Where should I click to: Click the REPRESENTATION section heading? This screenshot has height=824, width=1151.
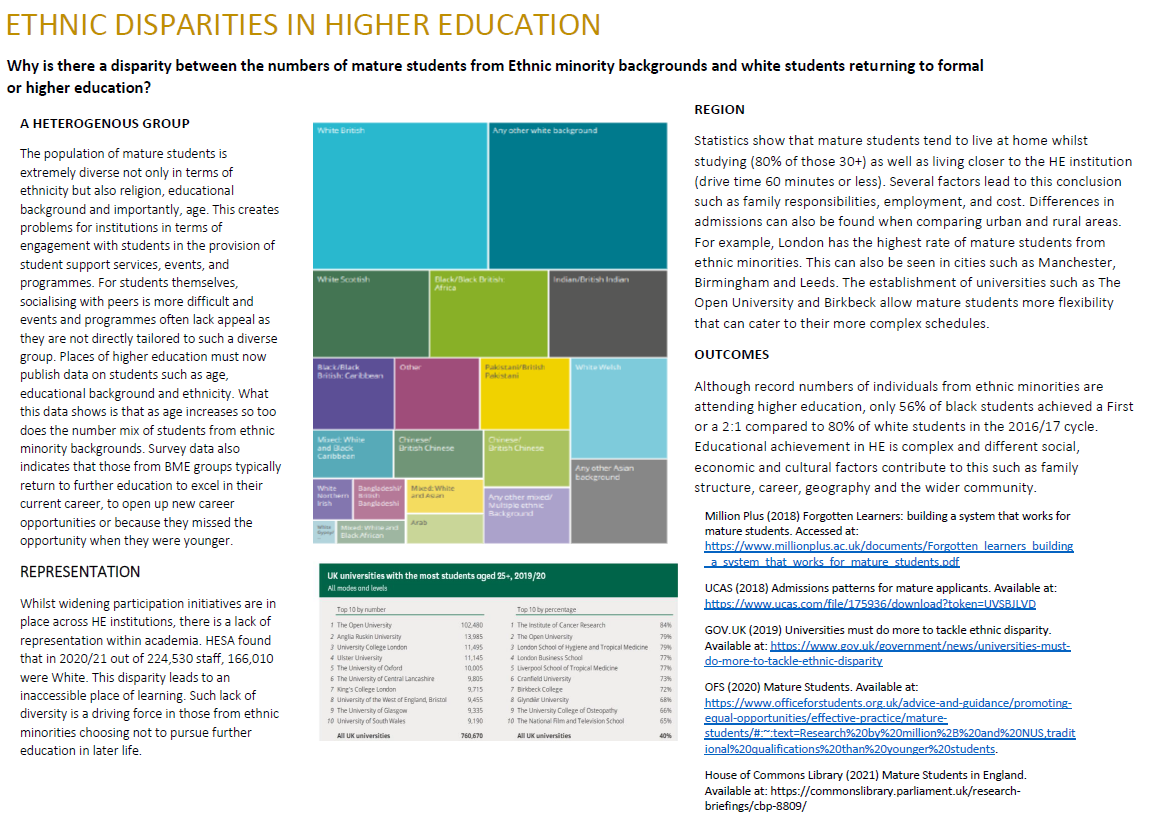coord(80,572)
